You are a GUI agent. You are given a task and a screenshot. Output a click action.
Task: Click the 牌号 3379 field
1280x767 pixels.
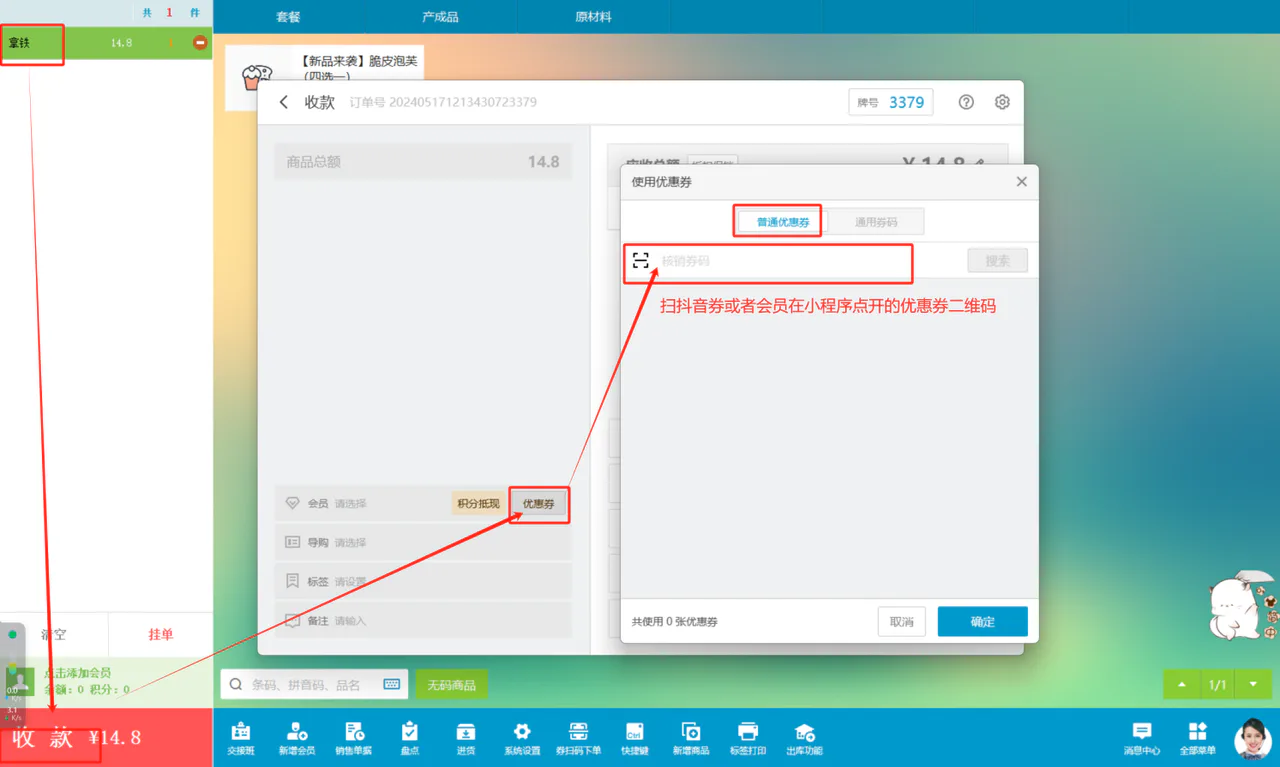[891, 102]
